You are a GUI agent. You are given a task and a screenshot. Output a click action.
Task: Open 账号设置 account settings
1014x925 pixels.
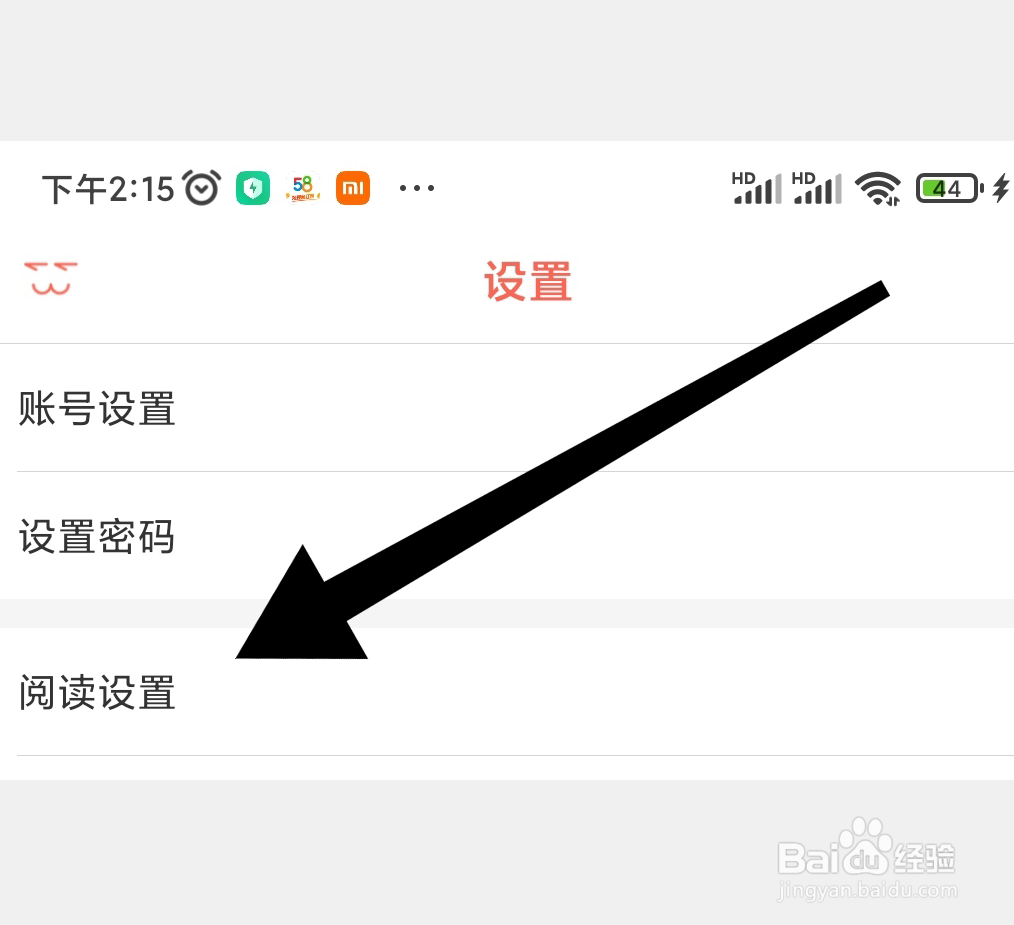coord(507,408)
